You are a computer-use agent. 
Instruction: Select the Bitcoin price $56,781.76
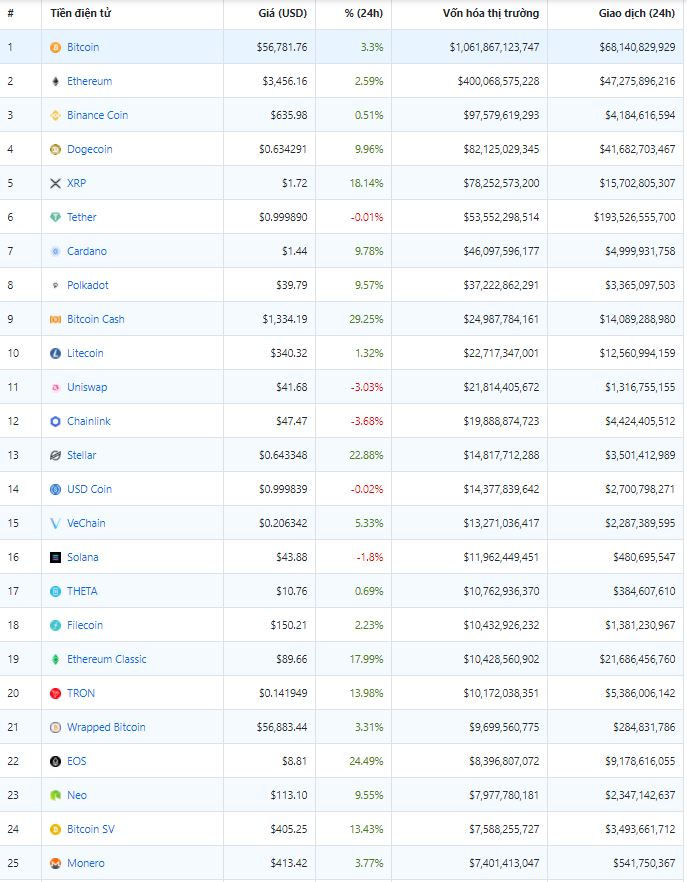282,47
